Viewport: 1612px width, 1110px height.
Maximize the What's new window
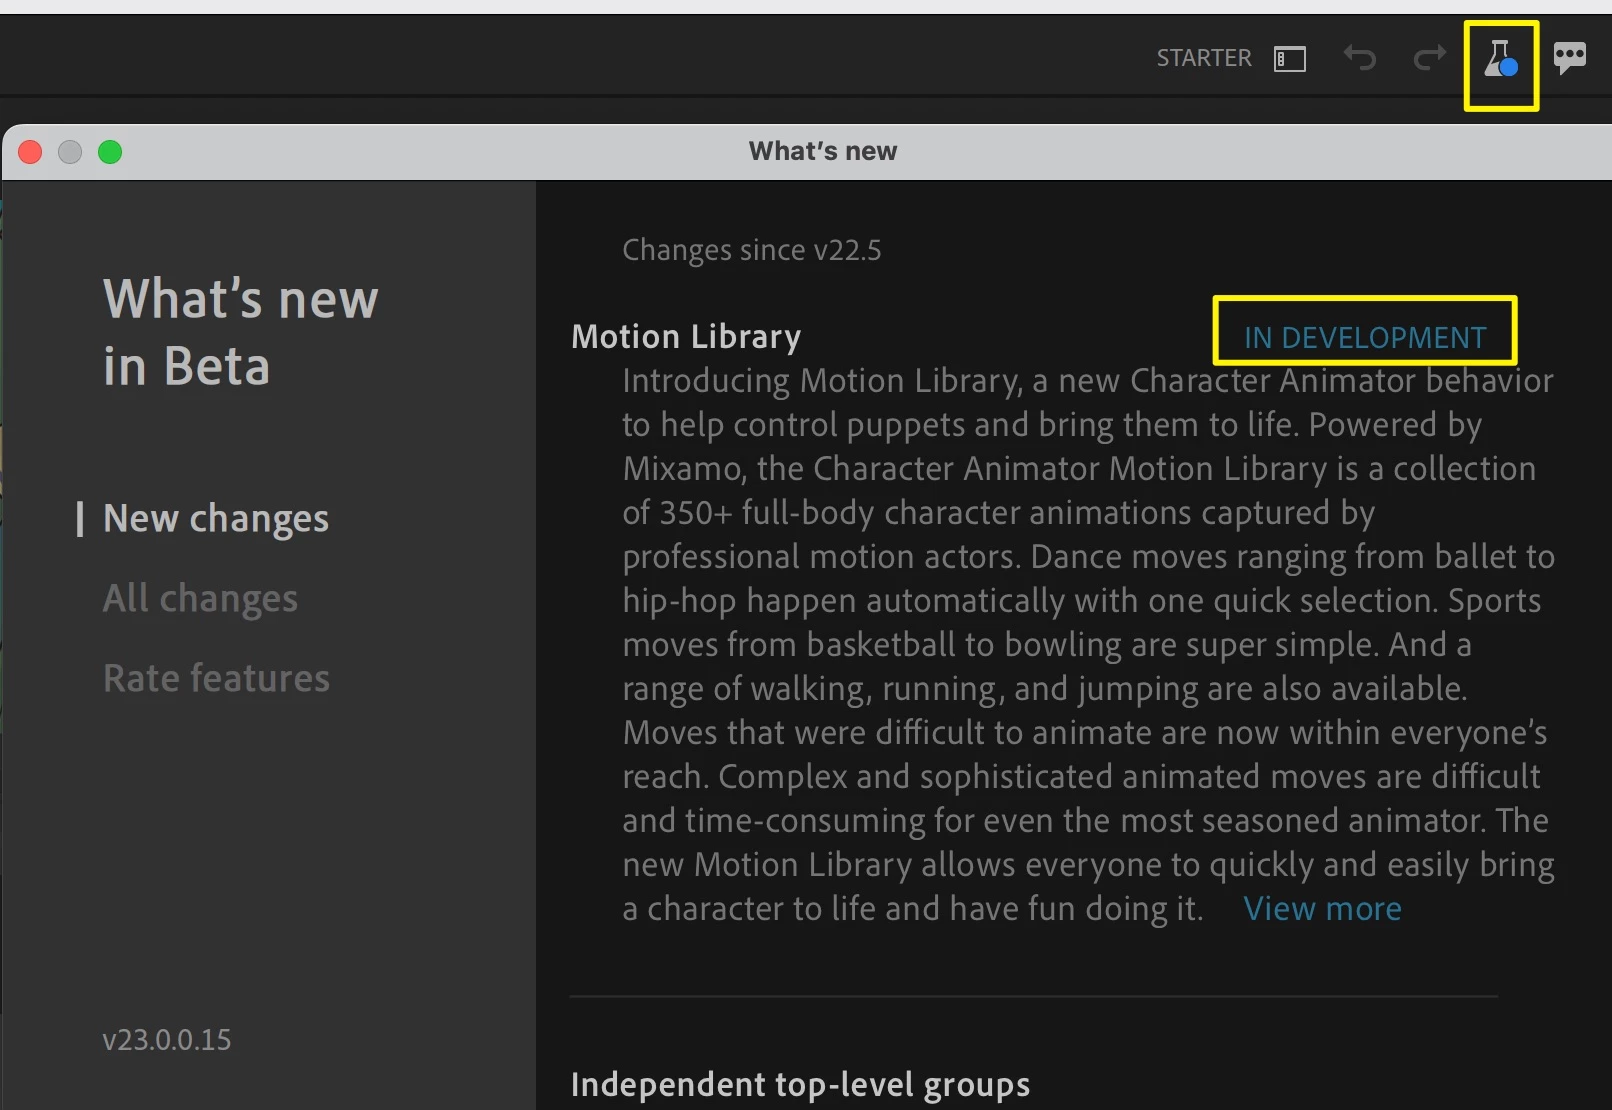point(110,152)
